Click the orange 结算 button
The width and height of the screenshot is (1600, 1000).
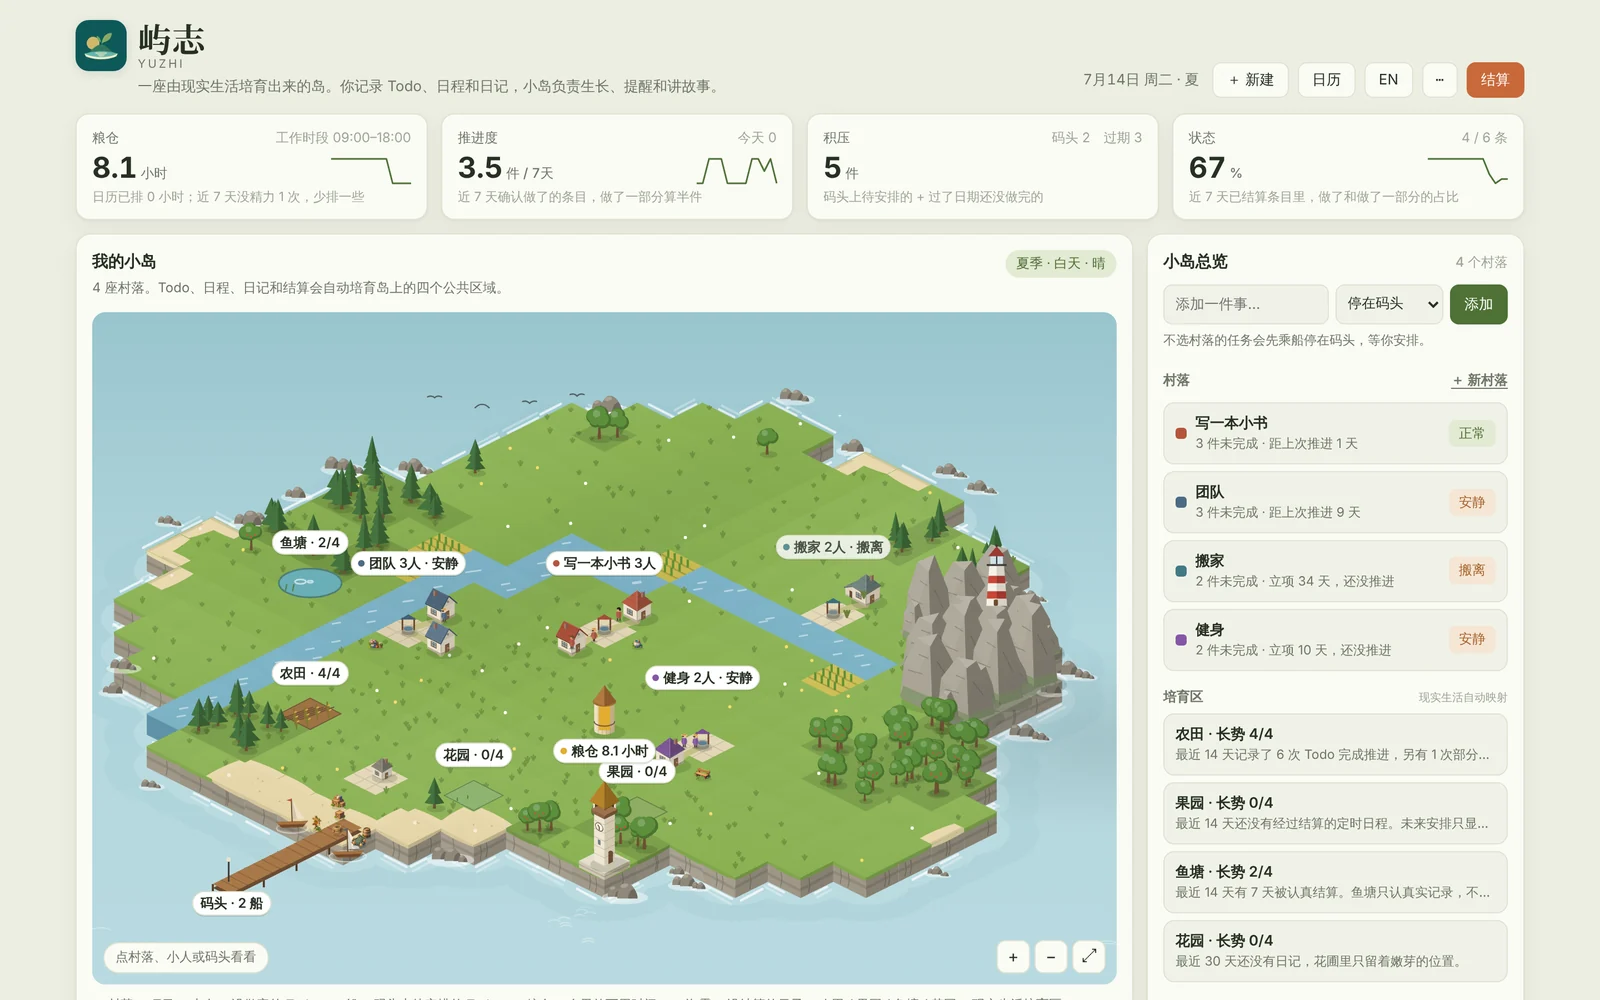(1495, 80)
